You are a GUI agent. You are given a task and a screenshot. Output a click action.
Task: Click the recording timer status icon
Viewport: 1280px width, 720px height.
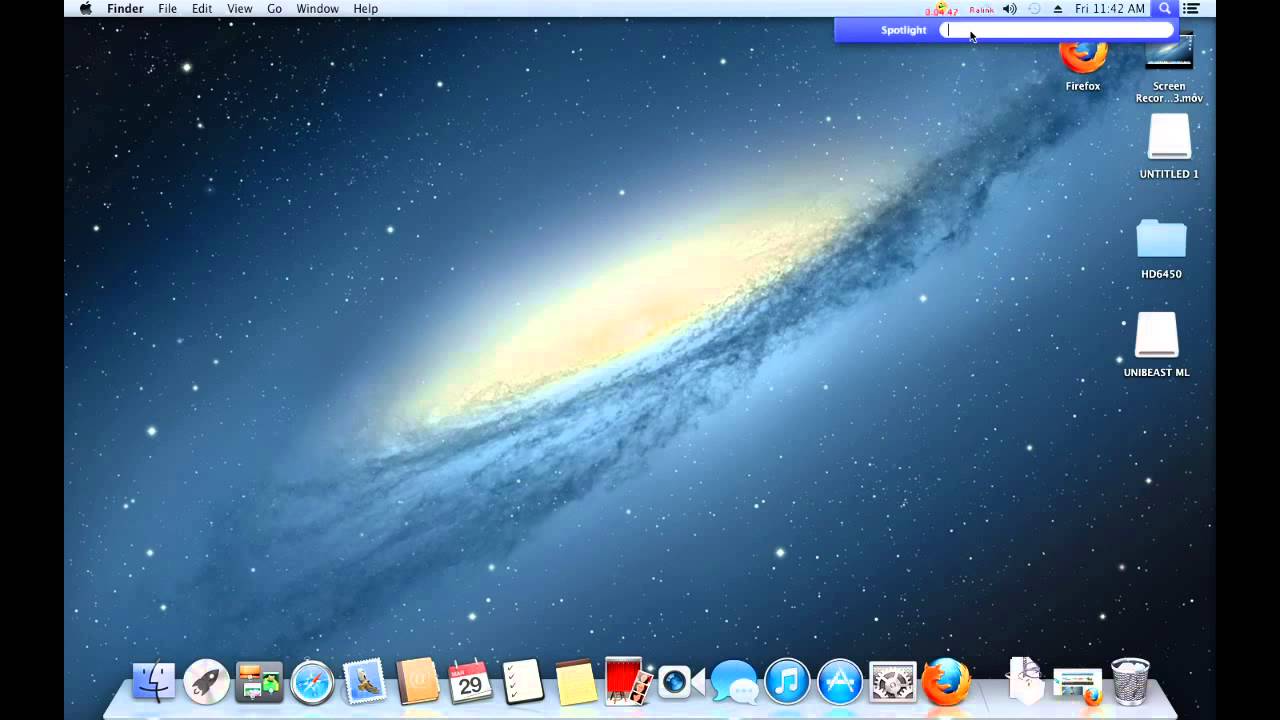point(941,9)
